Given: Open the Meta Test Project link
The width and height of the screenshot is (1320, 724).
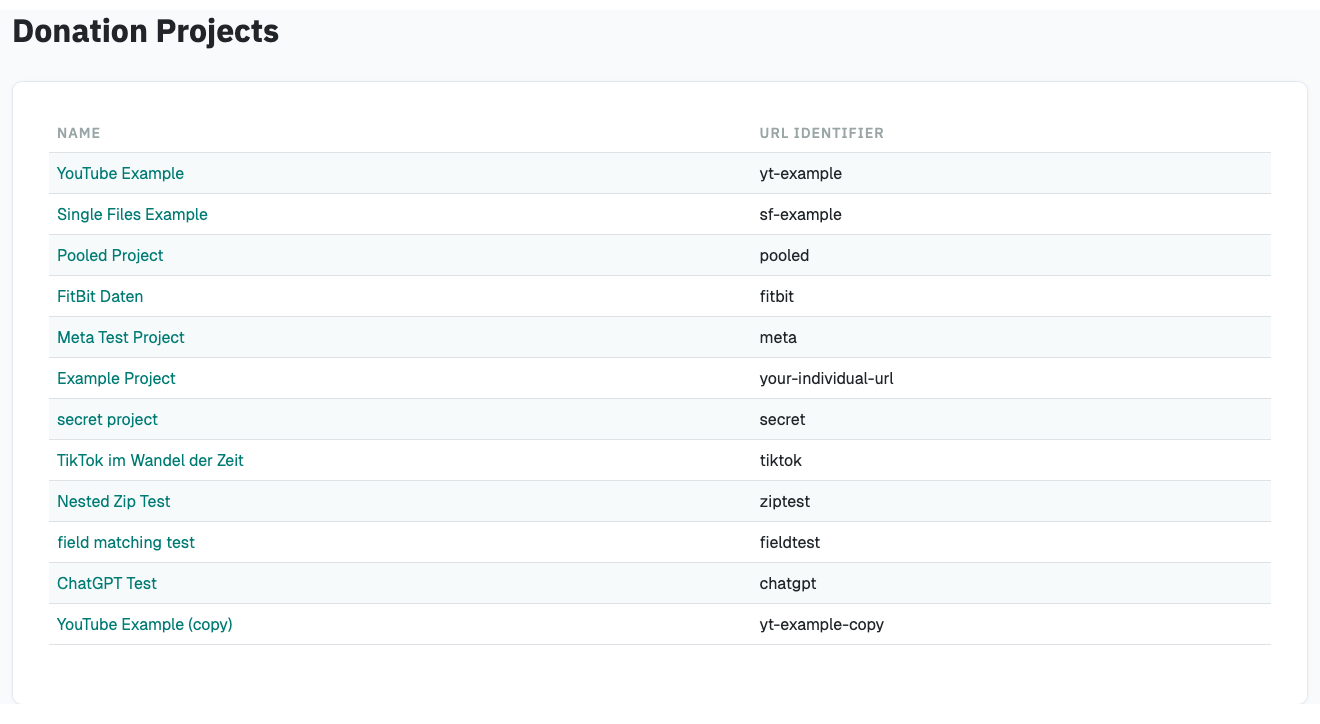Looking at the screenshot, I should pos(121,337).
